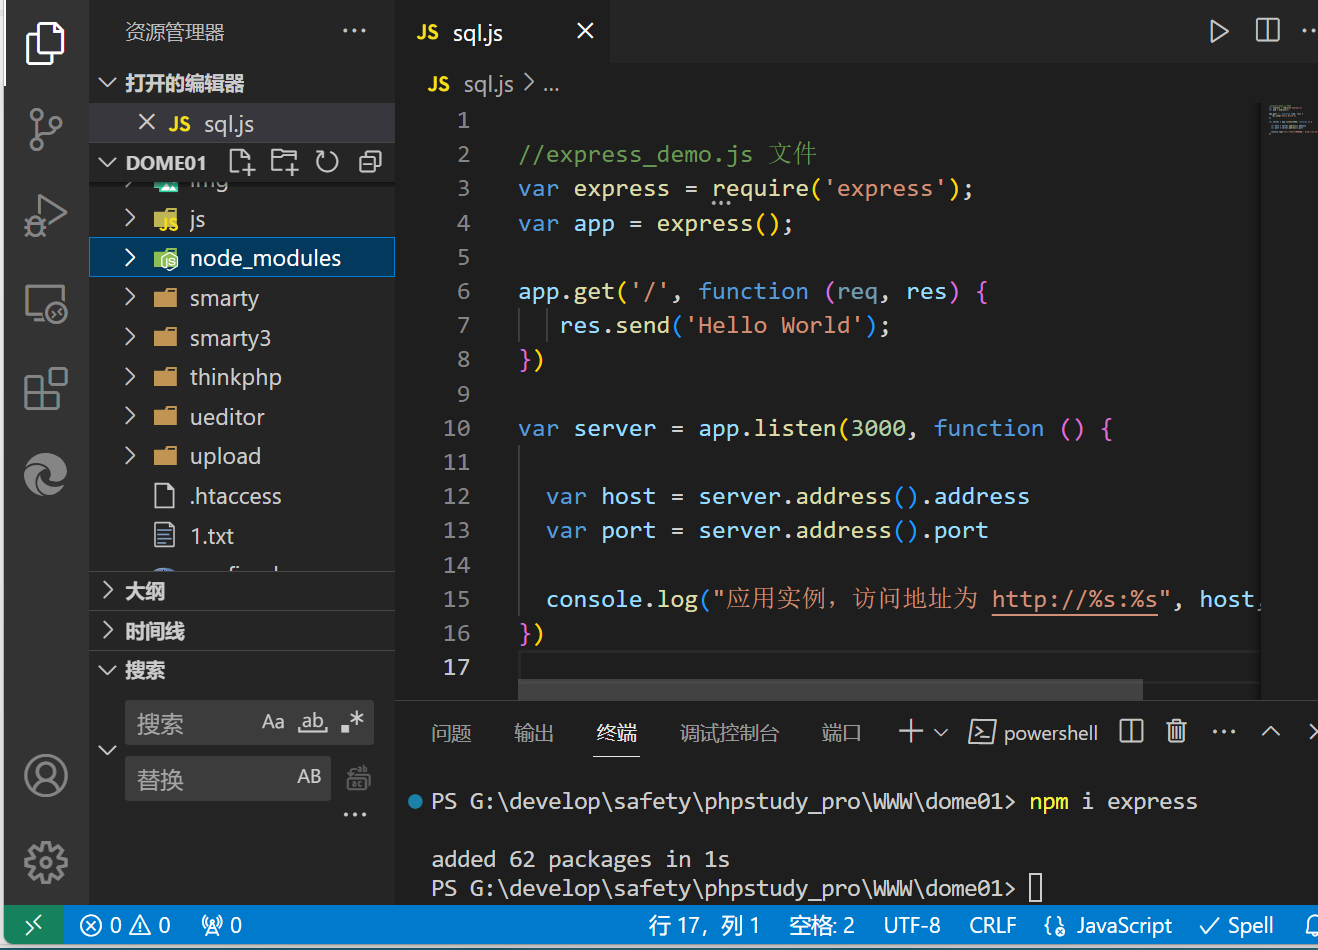Collapse the replace row toggle
This screenshot has width=1318, height=950.
(108, 750)
